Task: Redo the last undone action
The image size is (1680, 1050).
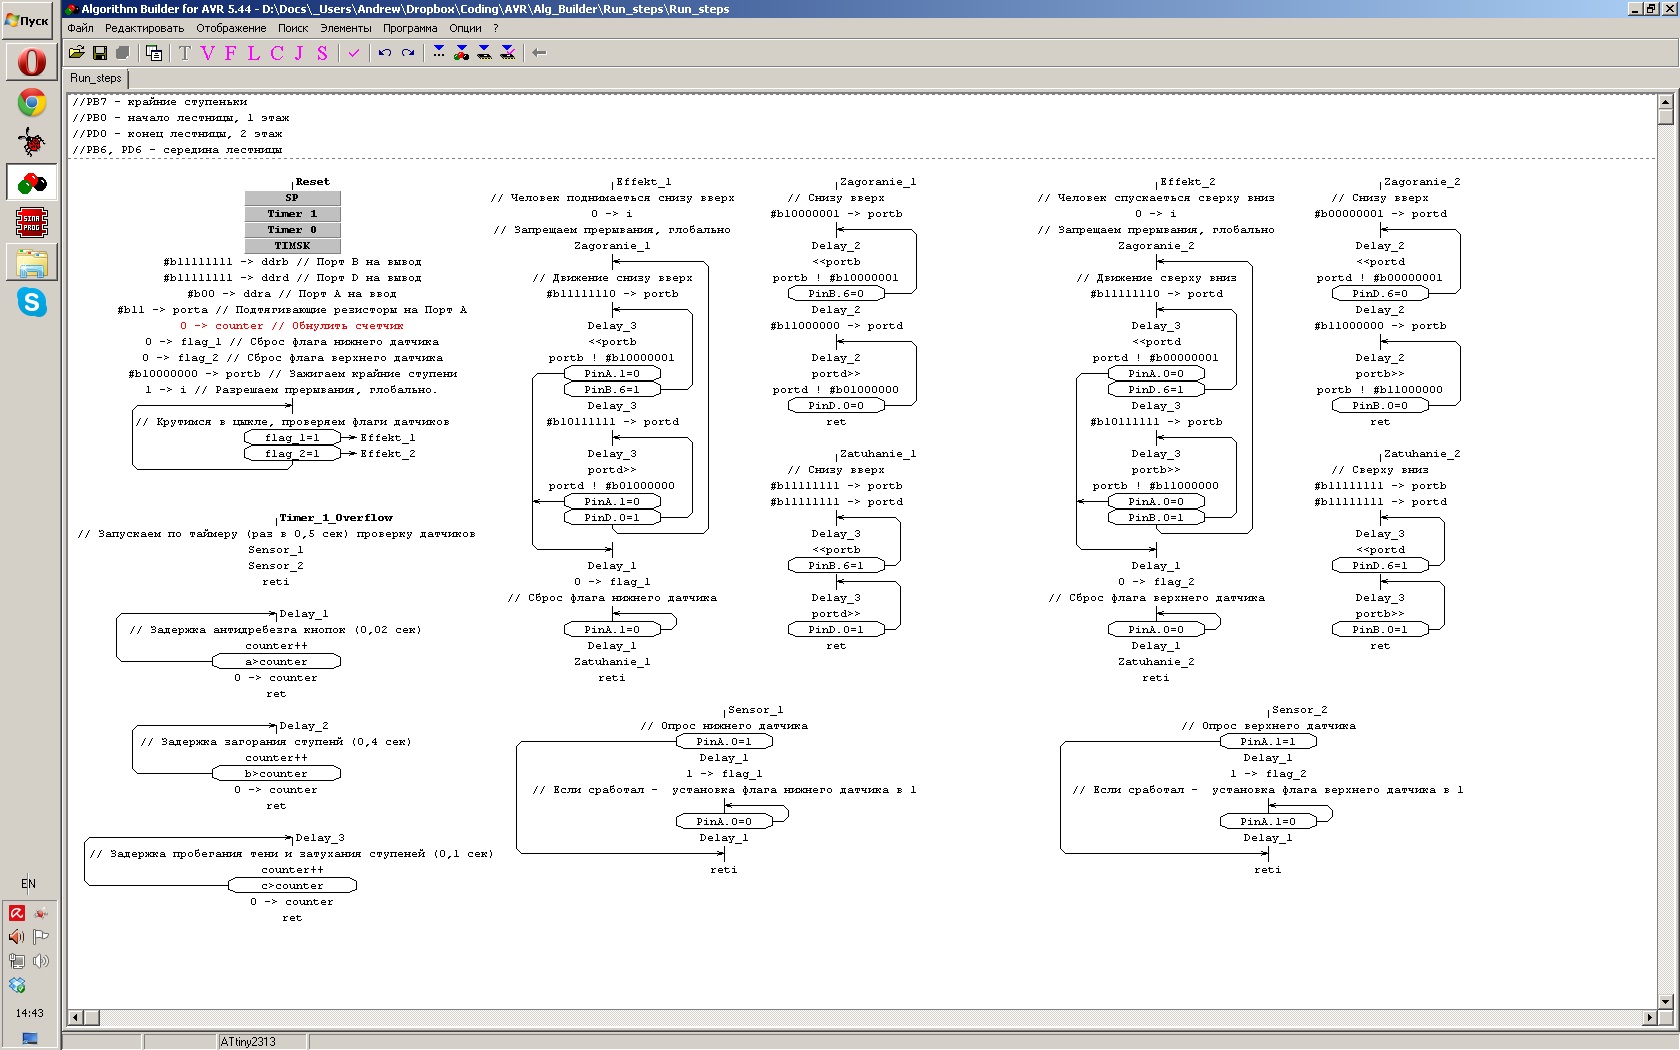Action: tap(408, 53)
